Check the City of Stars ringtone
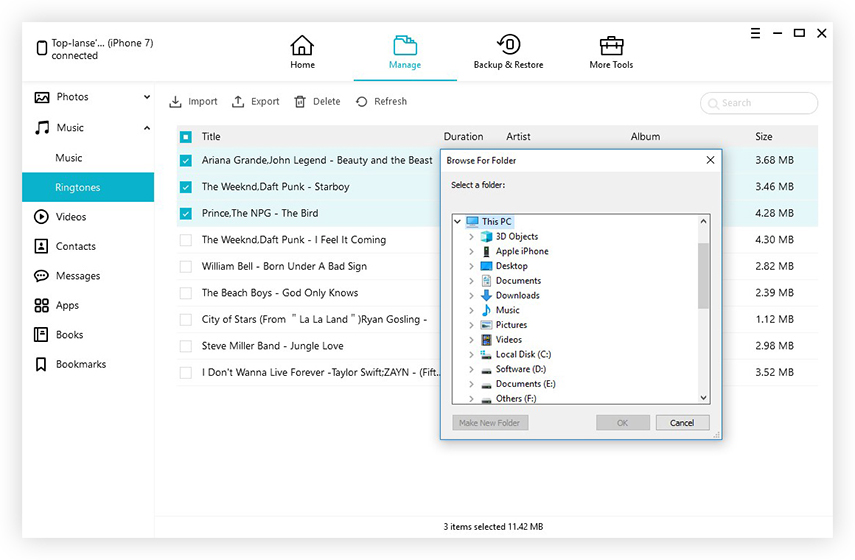 click(x=186, y=320)
